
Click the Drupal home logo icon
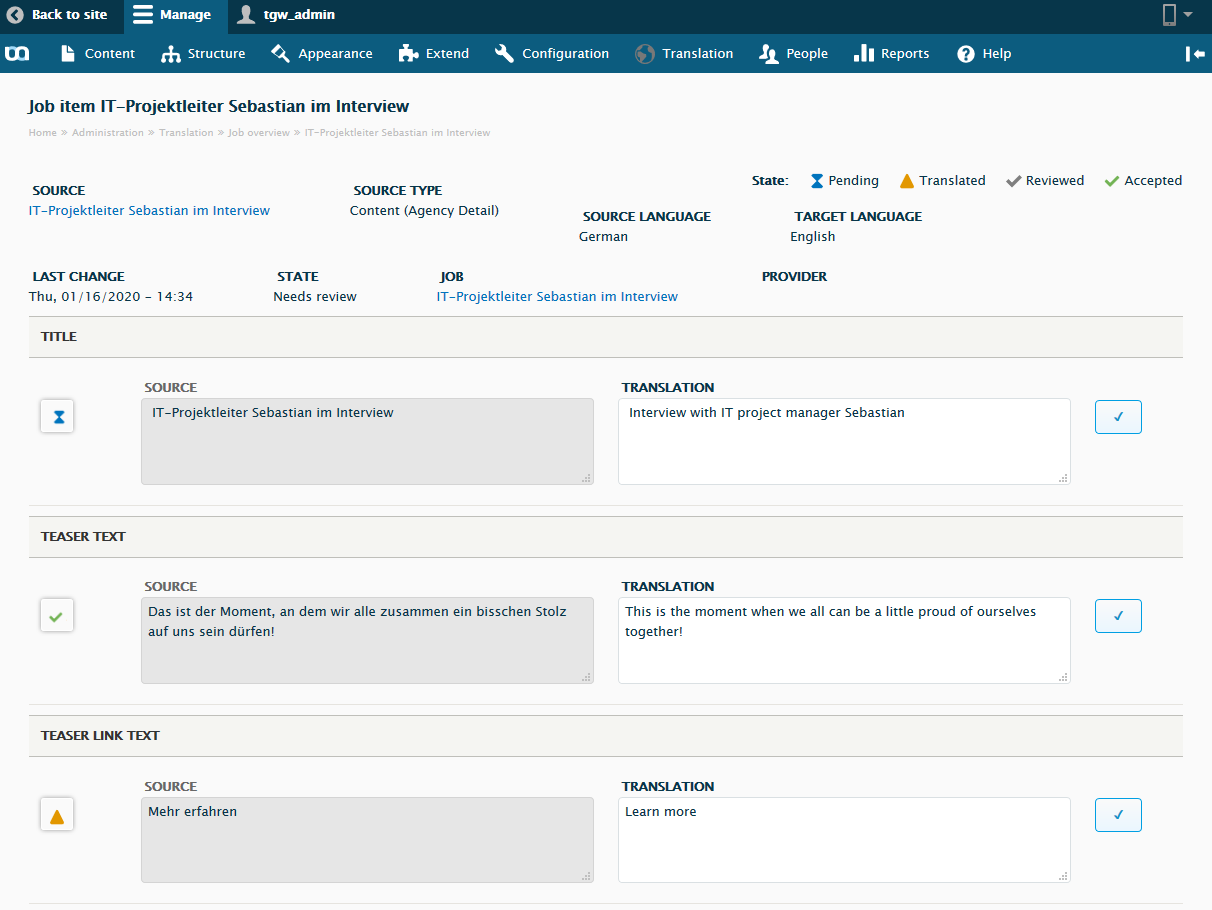[17, 54]
